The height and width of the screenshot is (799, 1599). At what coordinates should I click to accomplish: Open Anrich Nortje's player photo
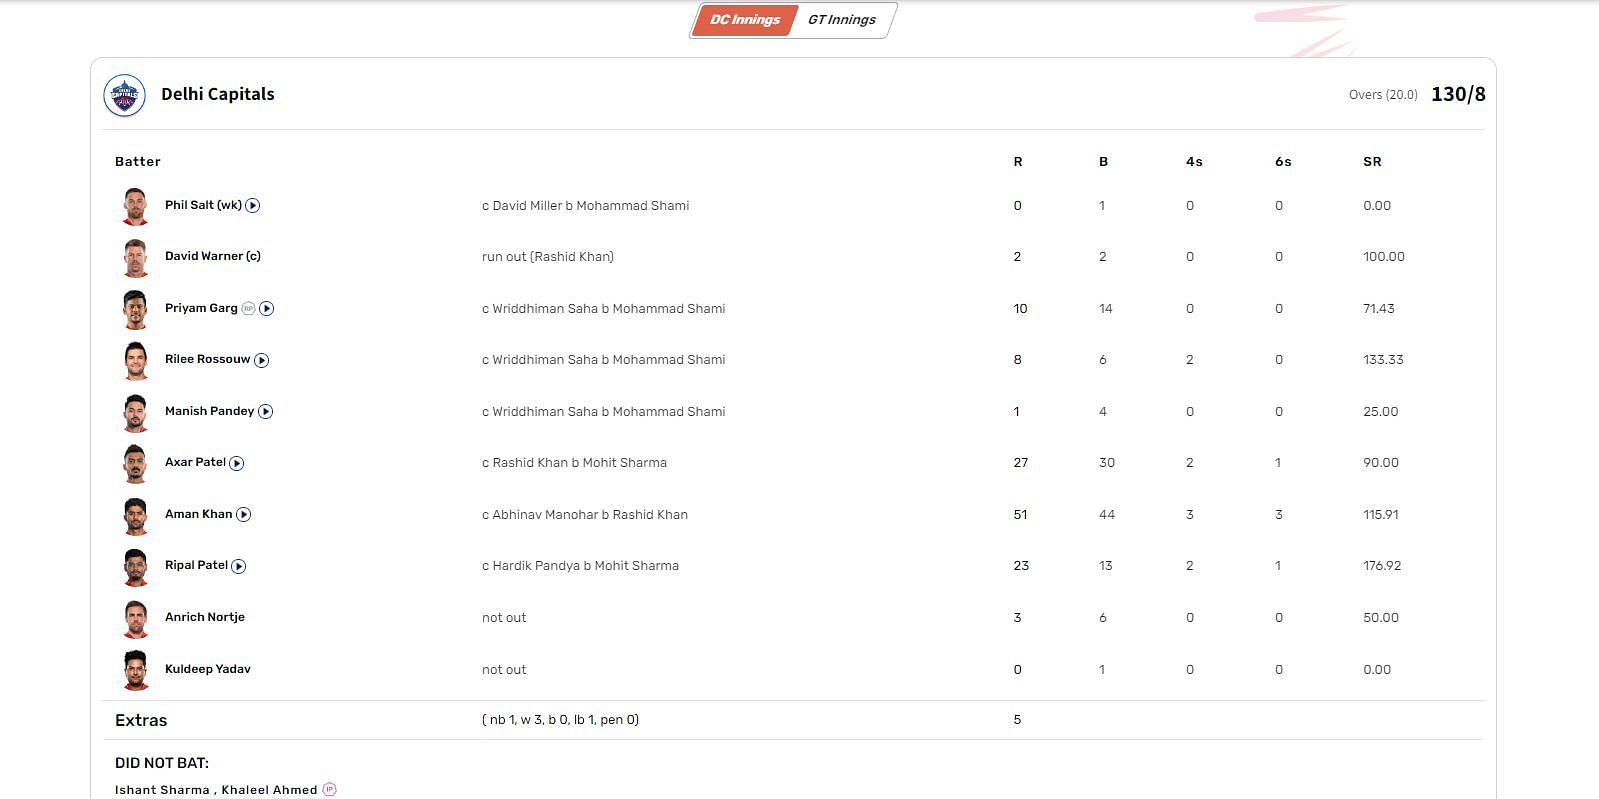click(x=136, y=618)
